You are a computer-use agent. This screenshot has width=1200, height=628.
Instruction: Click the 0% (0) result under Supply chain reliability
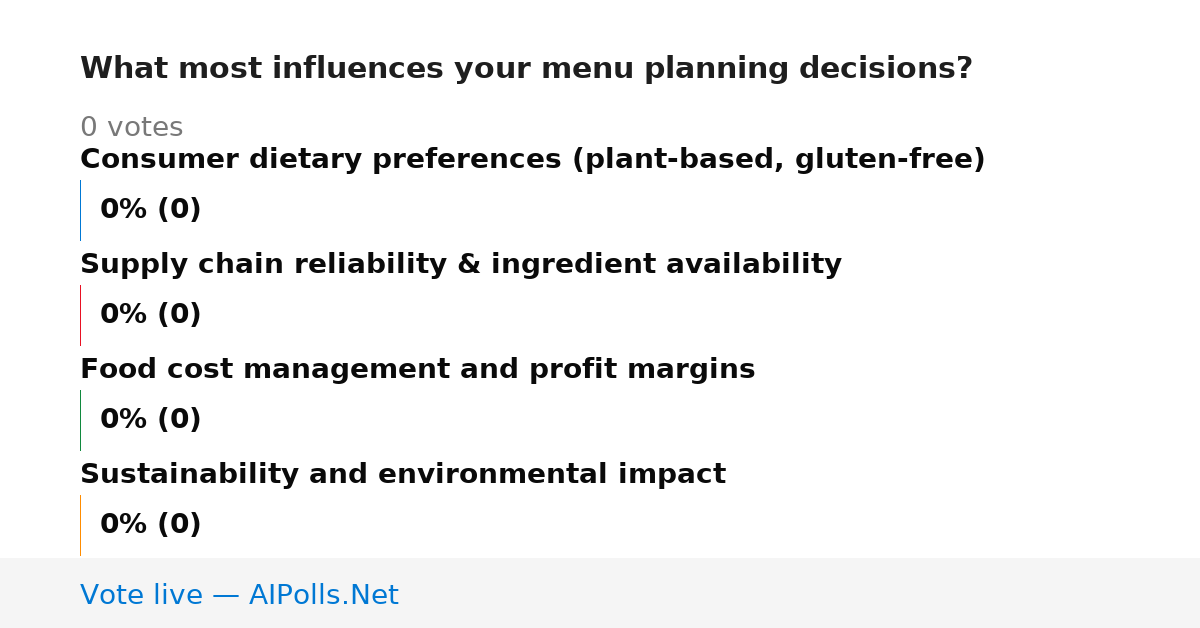coord(150,315)
